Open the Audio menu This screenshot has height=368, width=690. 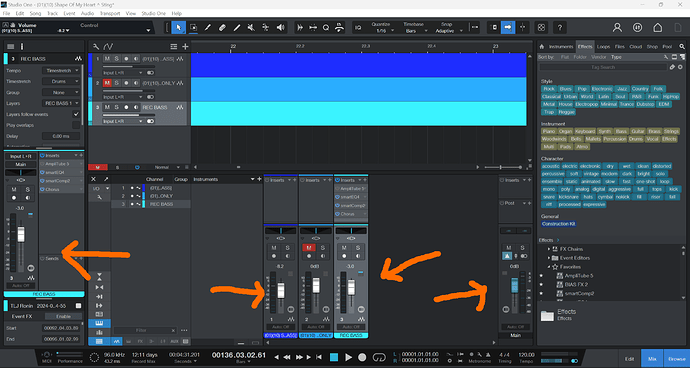click(x=87, y=14)
